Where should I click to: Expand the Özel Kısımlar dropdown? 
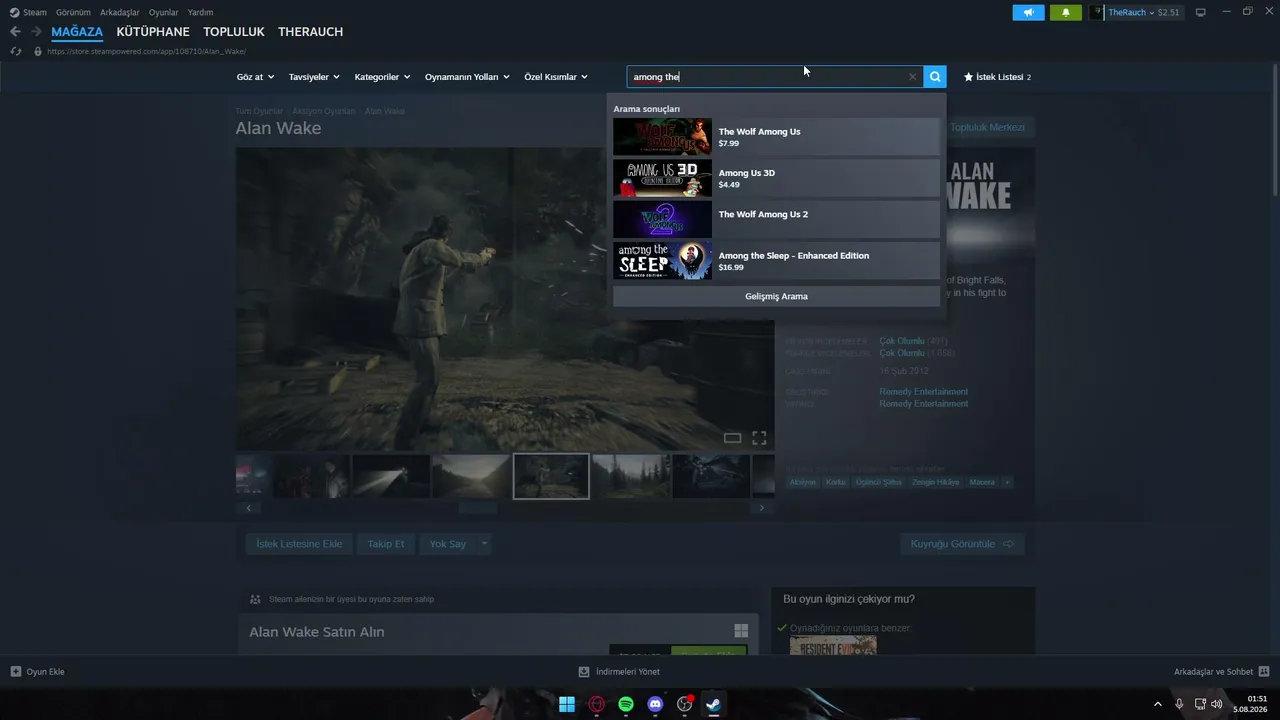pyautogui.click(x=556, y=77)
